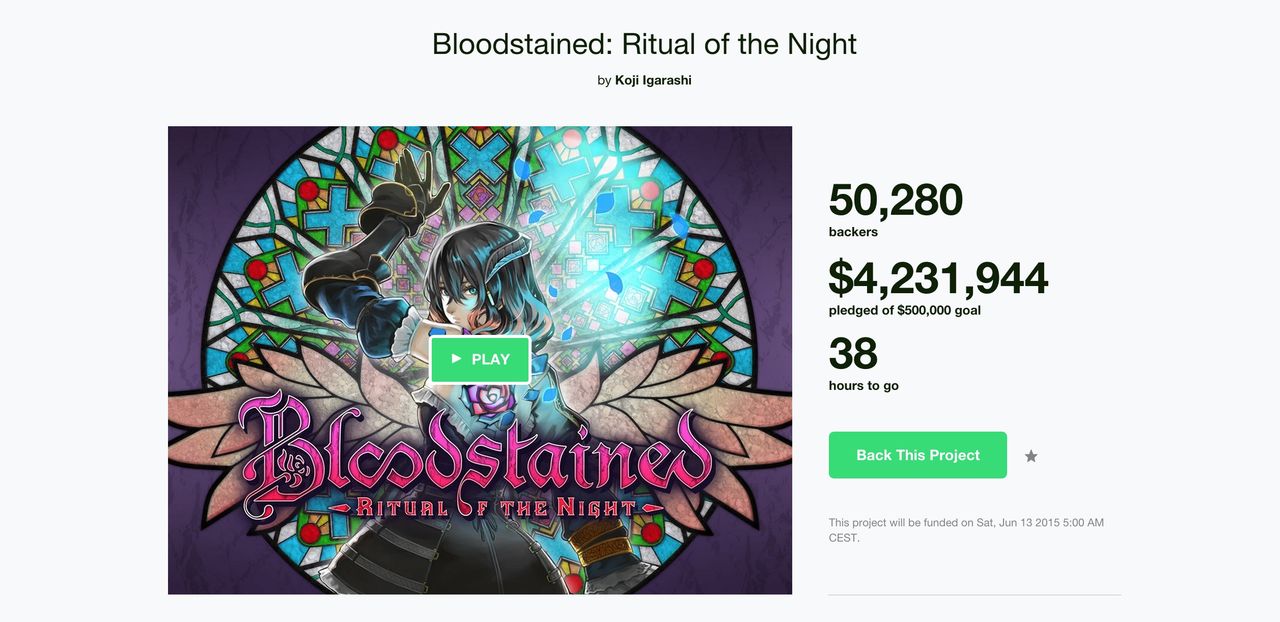Click the Ritual of the Night subtitle in artwork
Image resolution: width=1280 pixels, height=622 pixels.
(480, 507)
